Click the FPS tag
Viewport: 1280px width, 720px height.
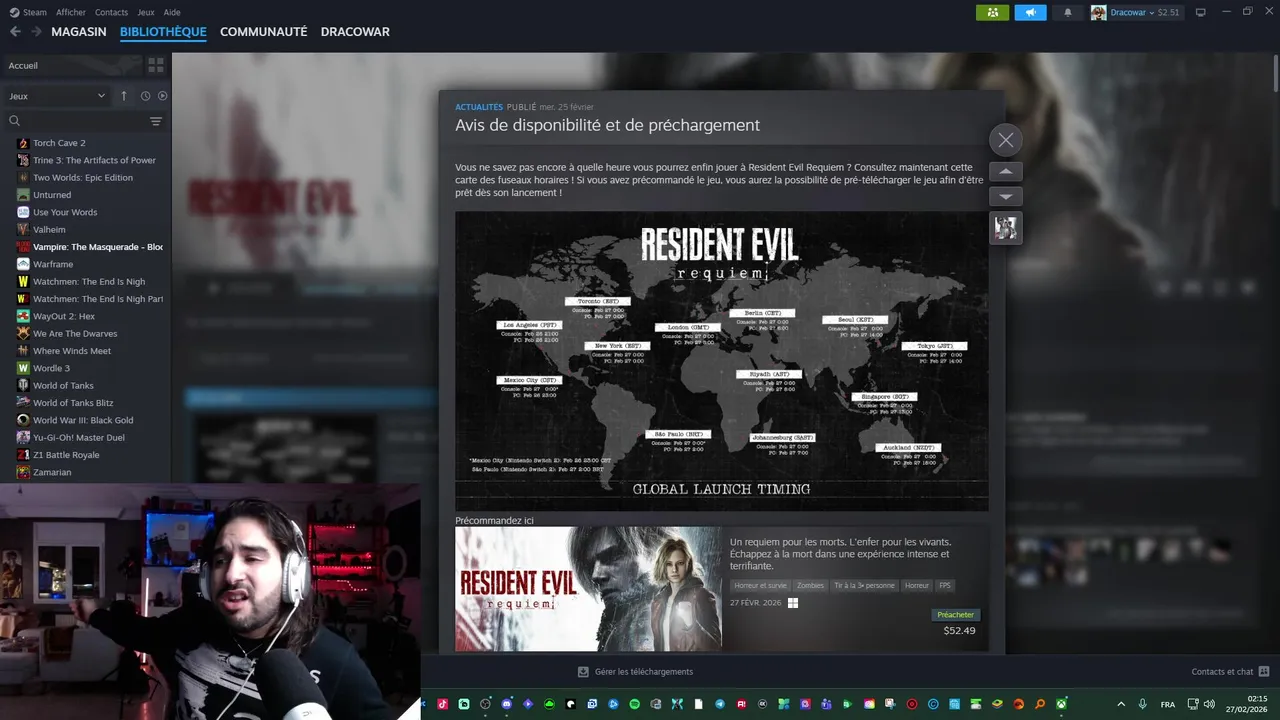(x=945, y=586)
